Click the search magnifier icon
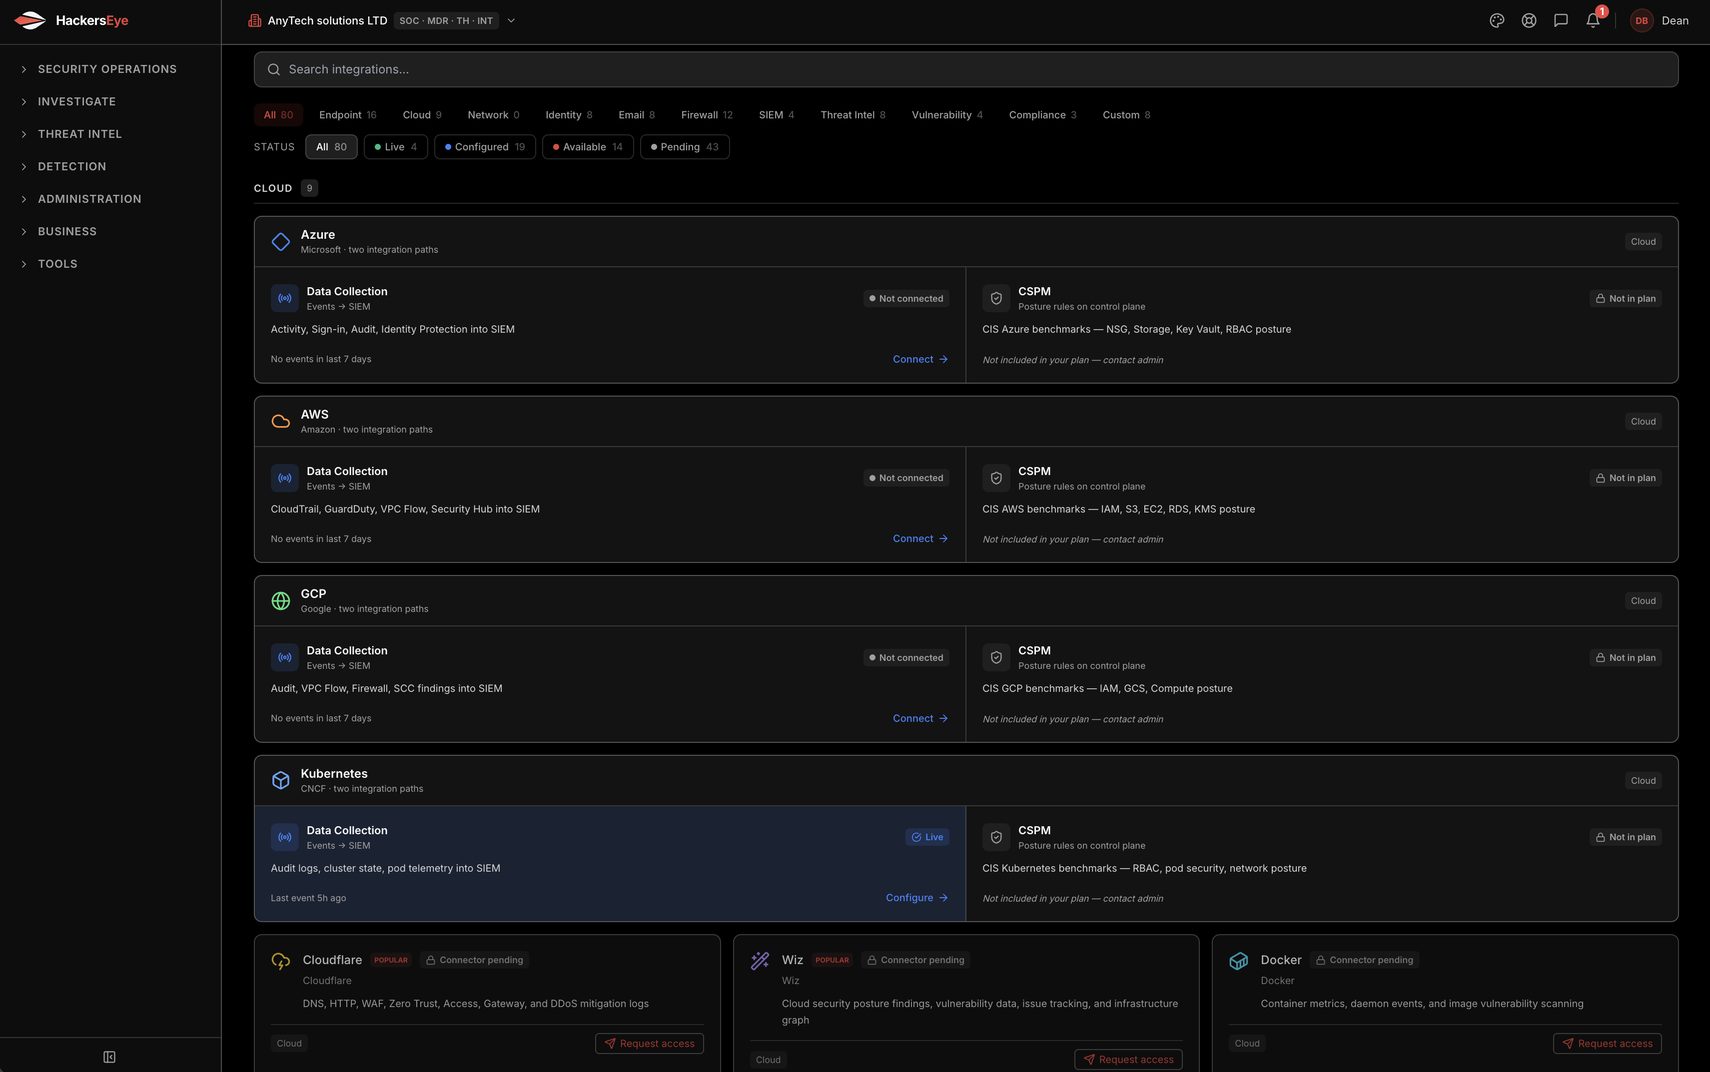1710x1072 pixels. (x=274, y=69)
